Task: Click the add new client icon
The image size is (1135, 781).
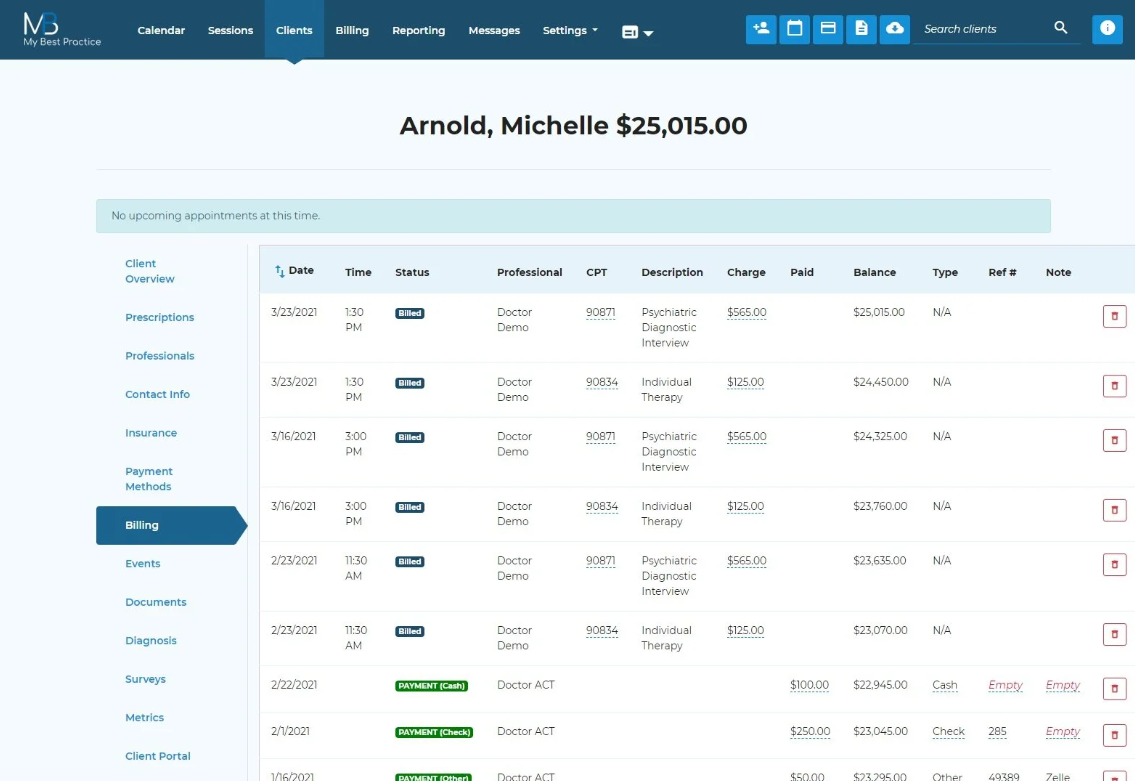Action: [x=761, y=29]
